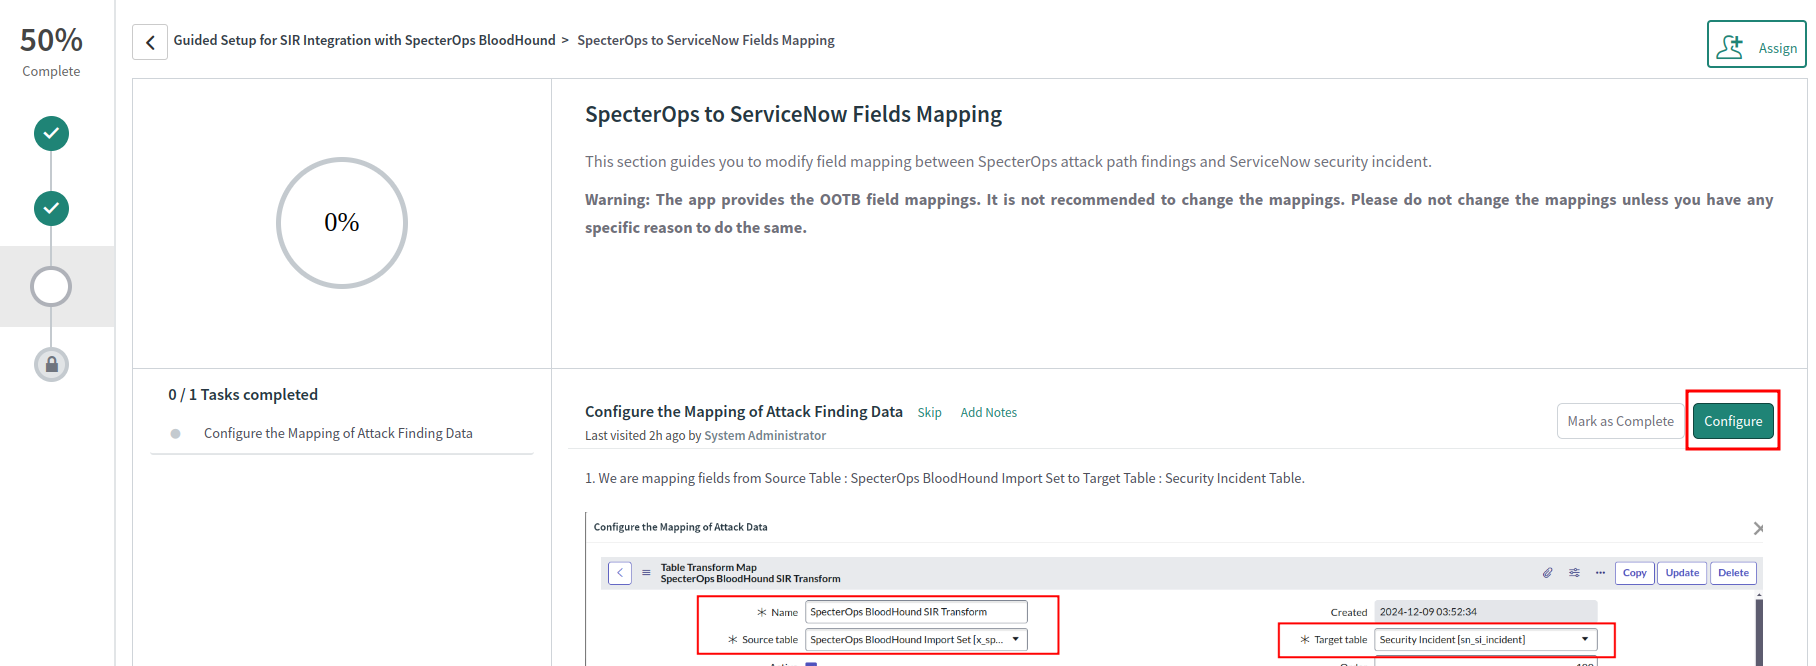This screenshot has height=666, width=1816.
Task: Click the Assign button
Action: point(1756,44)
